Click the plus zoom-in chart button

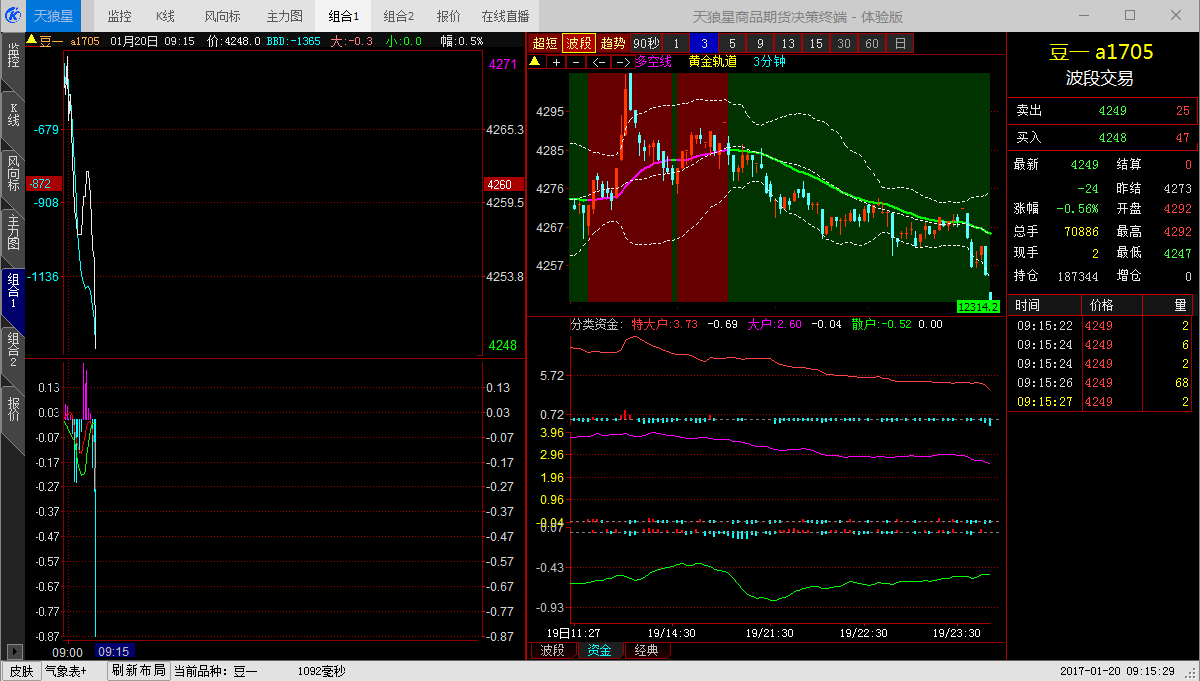click(x=556, y=61)
